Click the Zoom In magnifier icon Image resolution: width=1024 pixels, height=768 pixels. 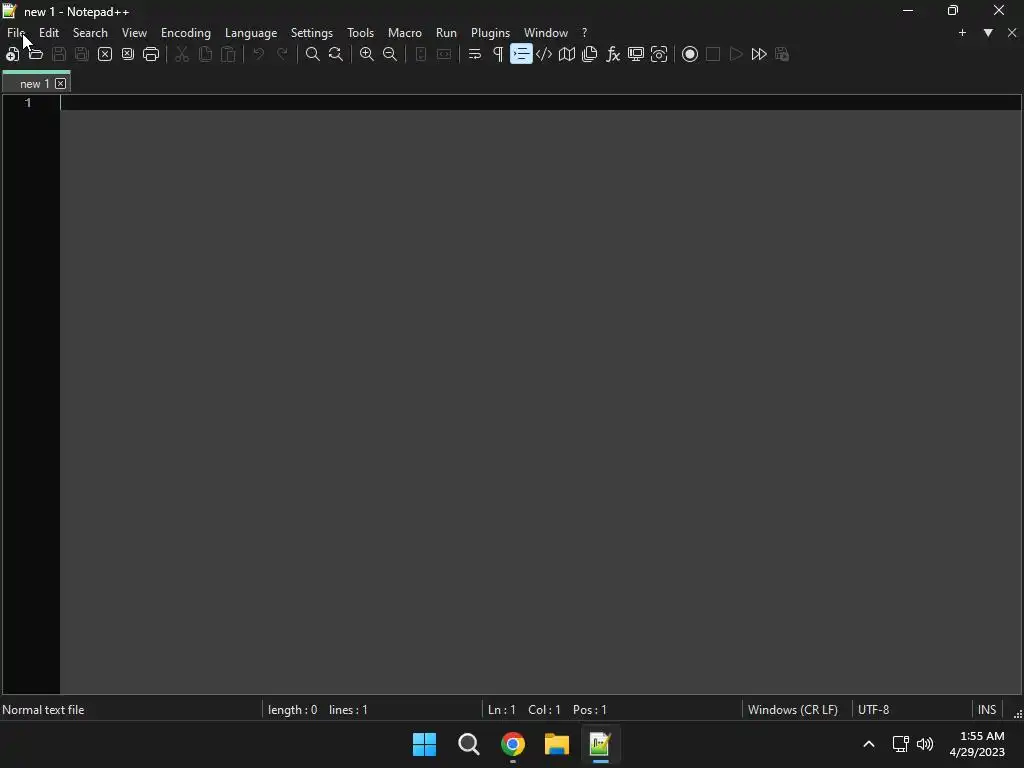[x=367, y=54]
